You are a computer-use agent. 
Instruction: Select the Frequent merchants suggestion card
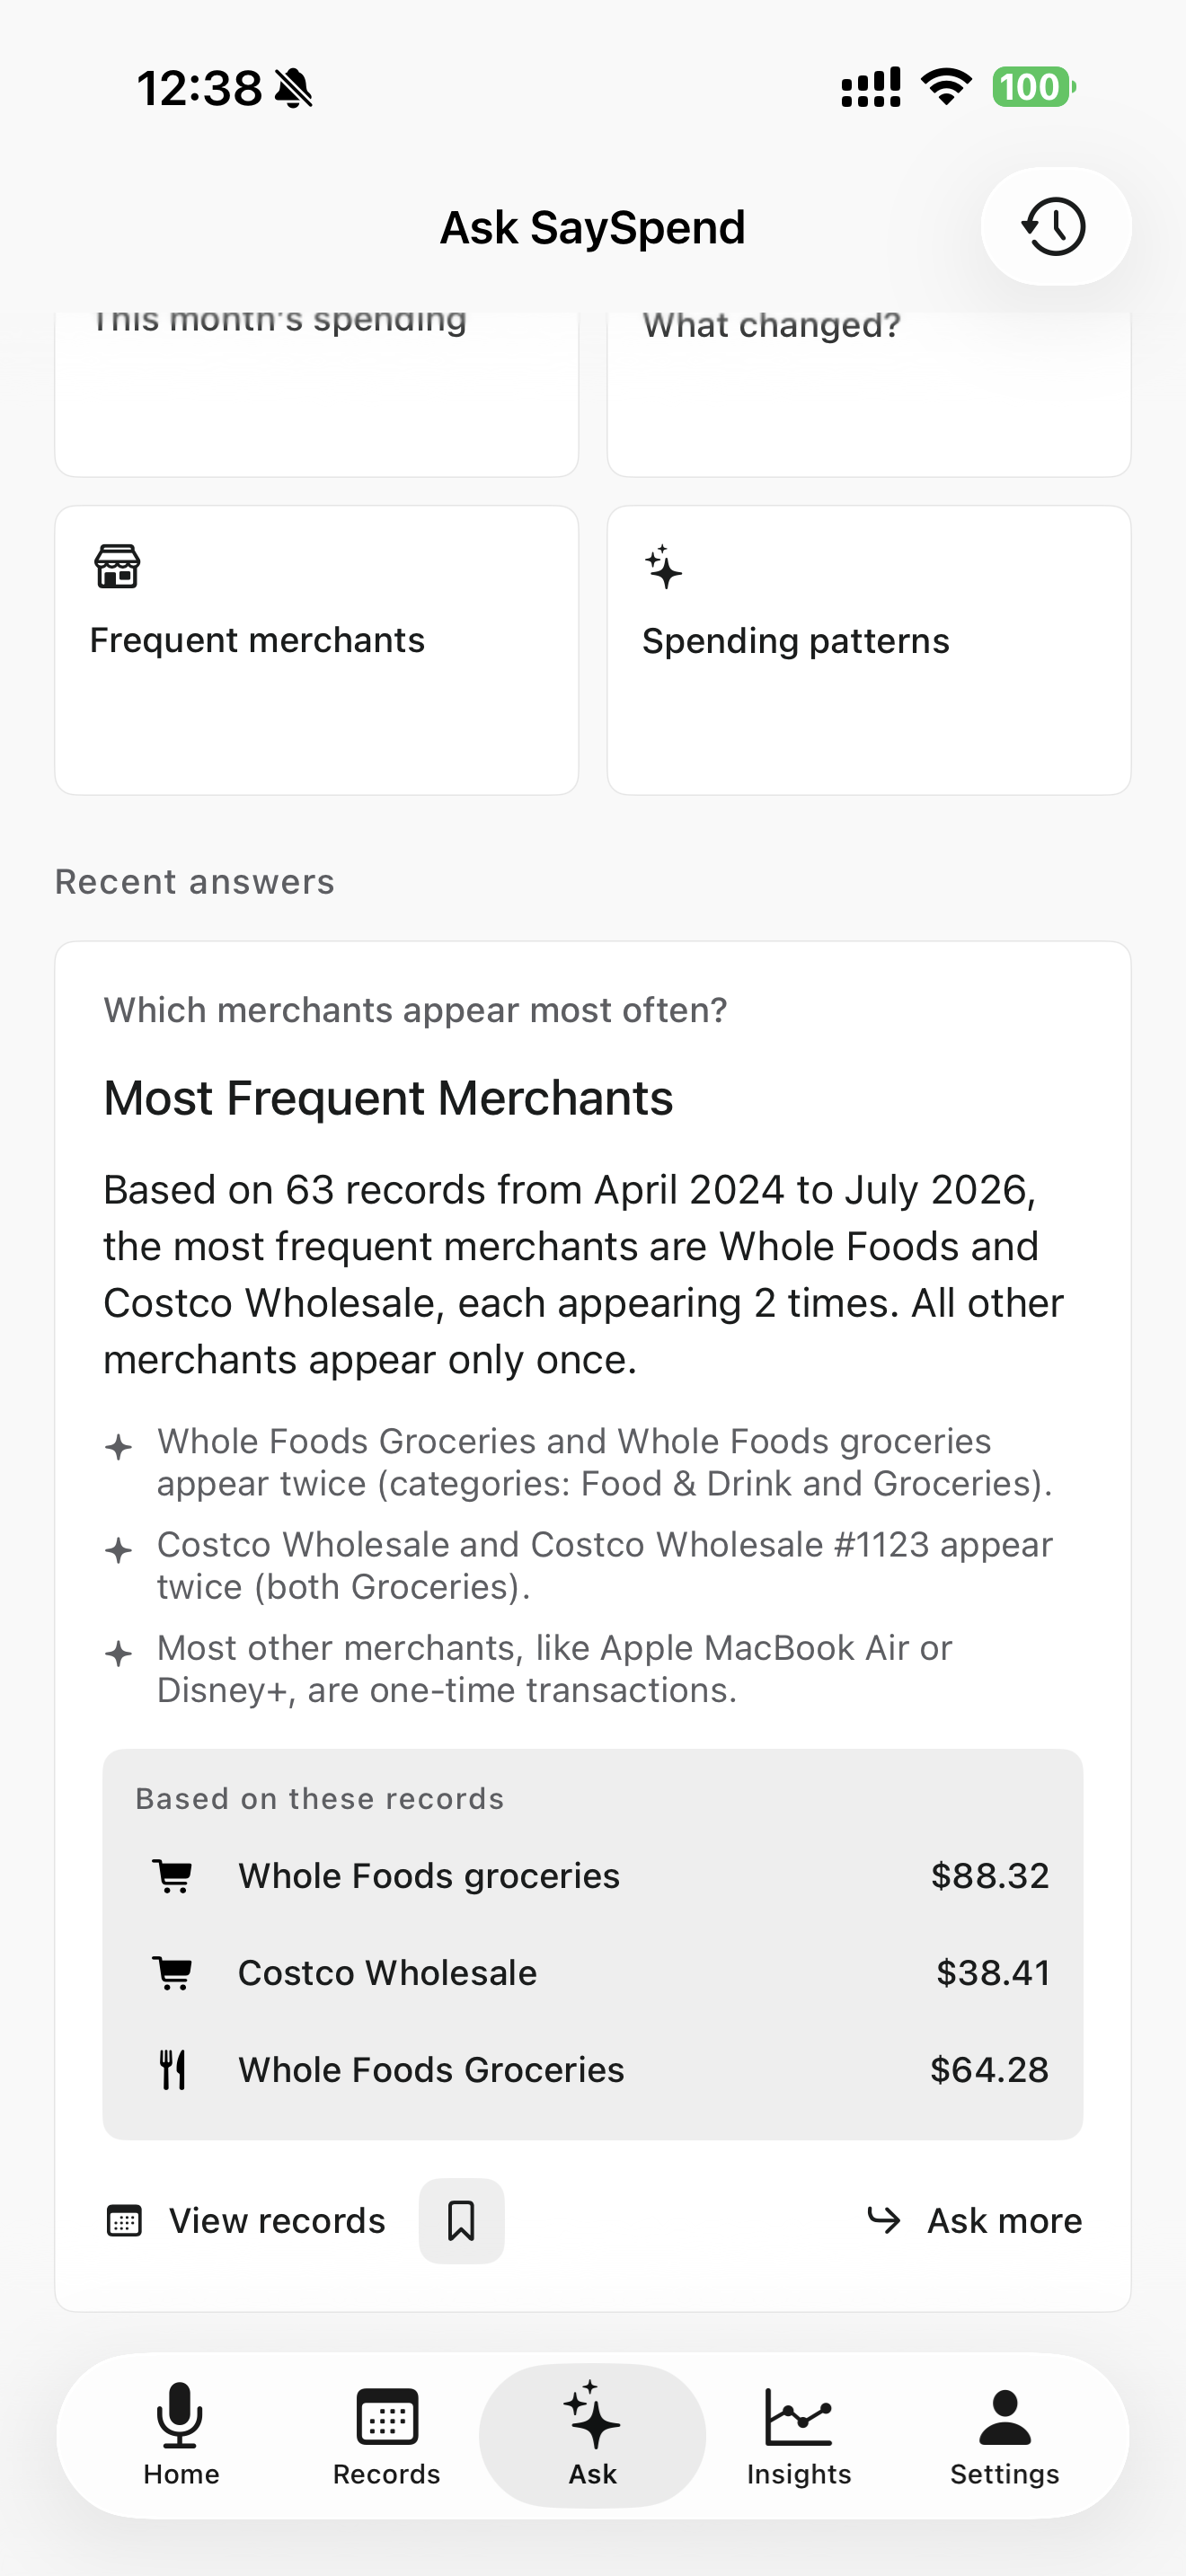pos(317,650)
